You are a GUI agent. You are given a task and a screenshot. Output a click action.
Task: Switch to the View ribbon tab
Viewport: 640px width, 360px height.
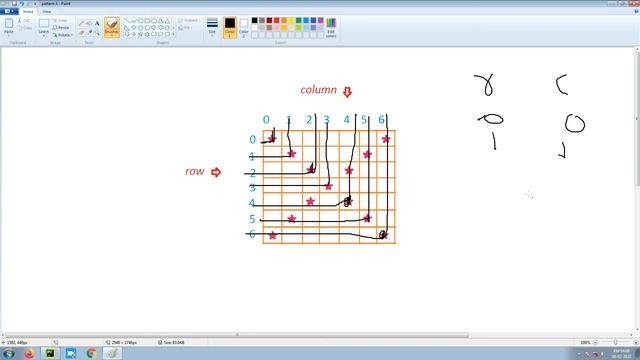[x=47, y=11]
